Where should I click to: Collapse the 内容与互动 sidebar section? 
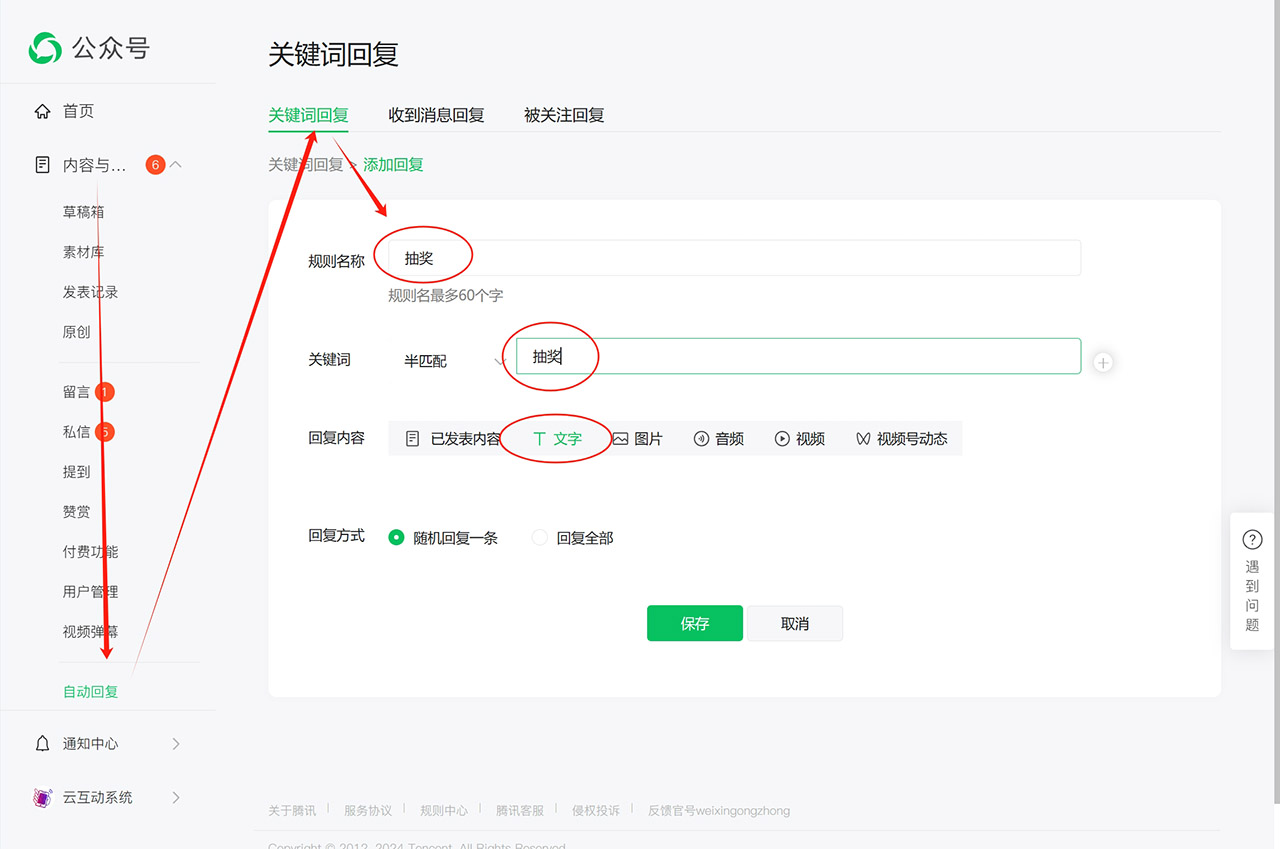click(176, 164)
